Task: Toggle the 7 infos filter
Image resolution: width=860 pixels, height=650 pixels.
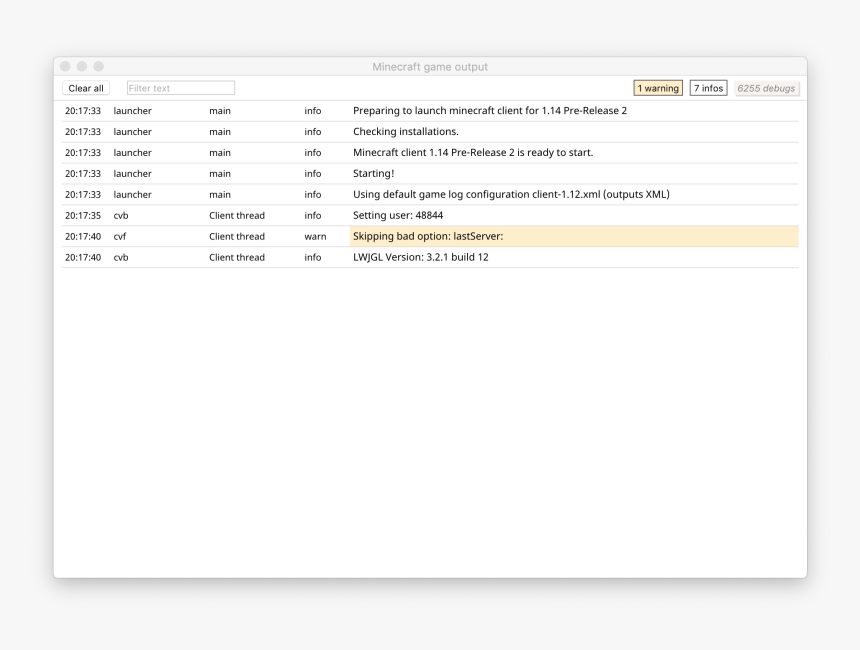Action: 709,88
